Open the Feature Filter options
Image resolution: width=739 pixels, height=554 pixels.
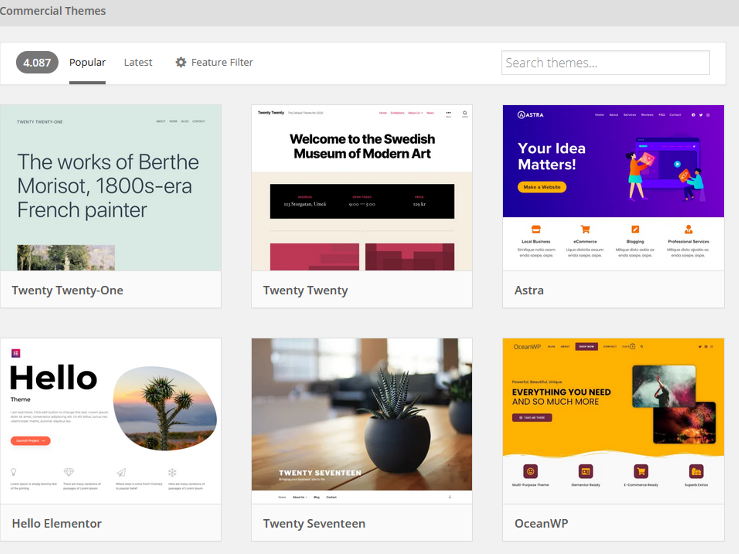214,62
